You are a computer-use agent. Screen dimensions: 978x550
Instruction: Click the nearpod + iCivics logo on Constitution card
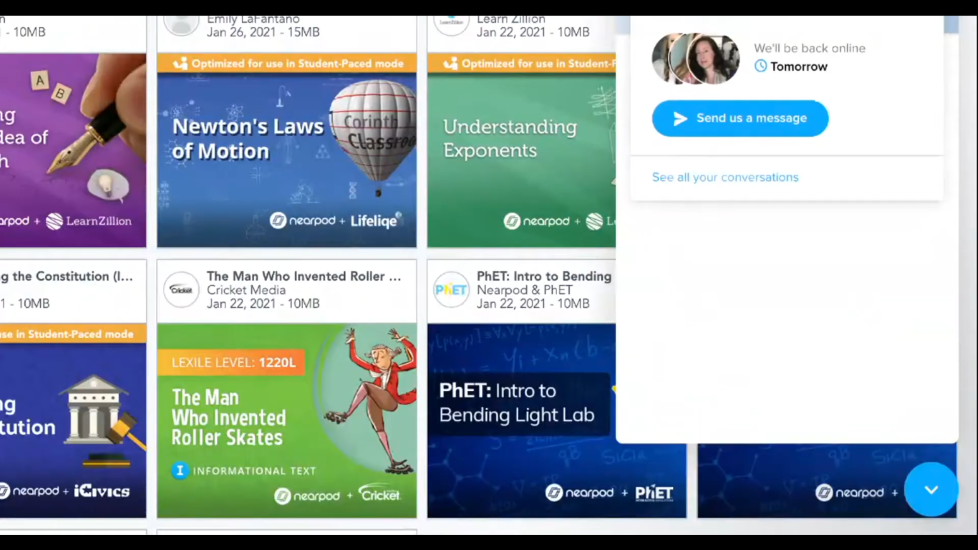[65, 491]
